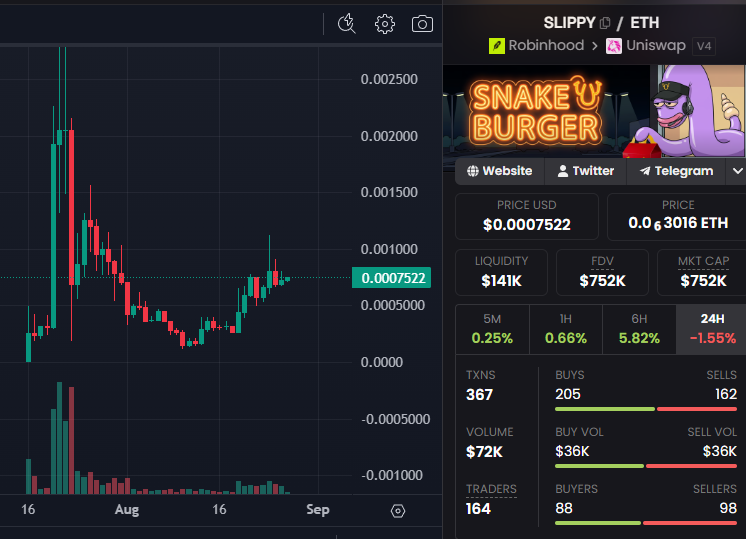
Task: Click the LIQUIDITY $141K box
Action: [501, 273]
